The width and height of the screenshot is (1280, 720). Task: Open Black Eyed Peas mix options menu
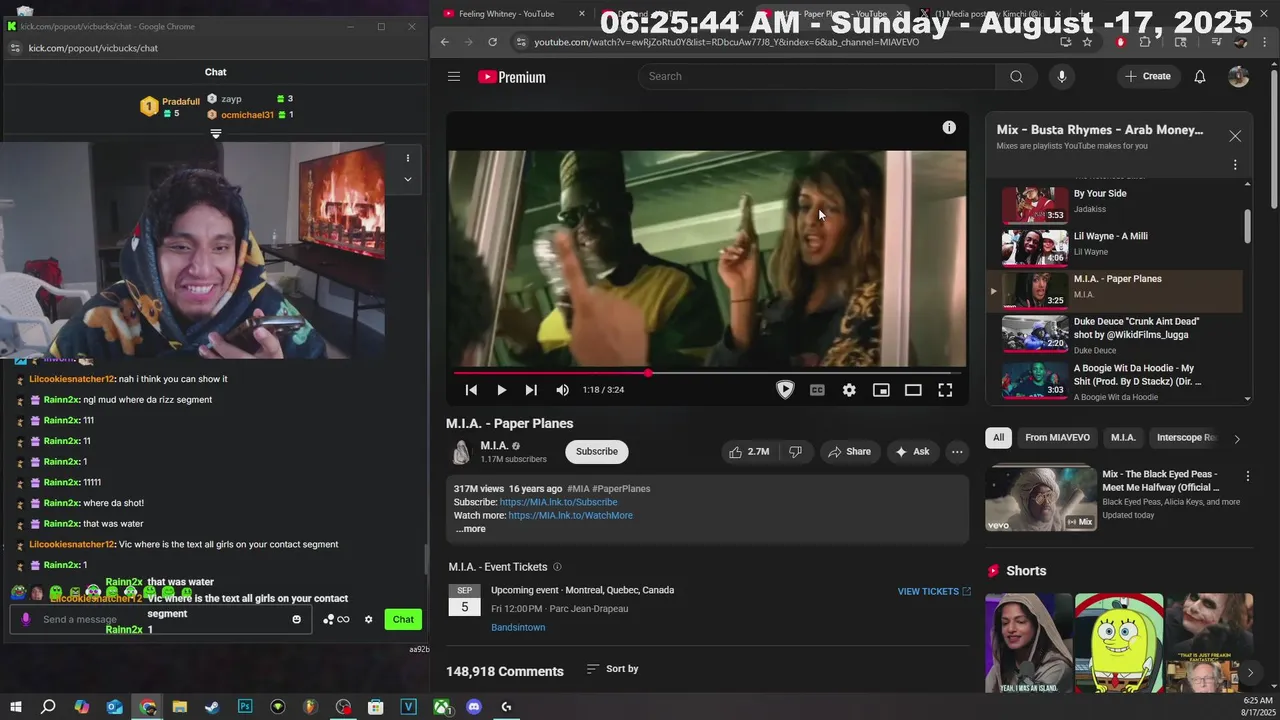pyautogui.click(x=1247, y=476)
